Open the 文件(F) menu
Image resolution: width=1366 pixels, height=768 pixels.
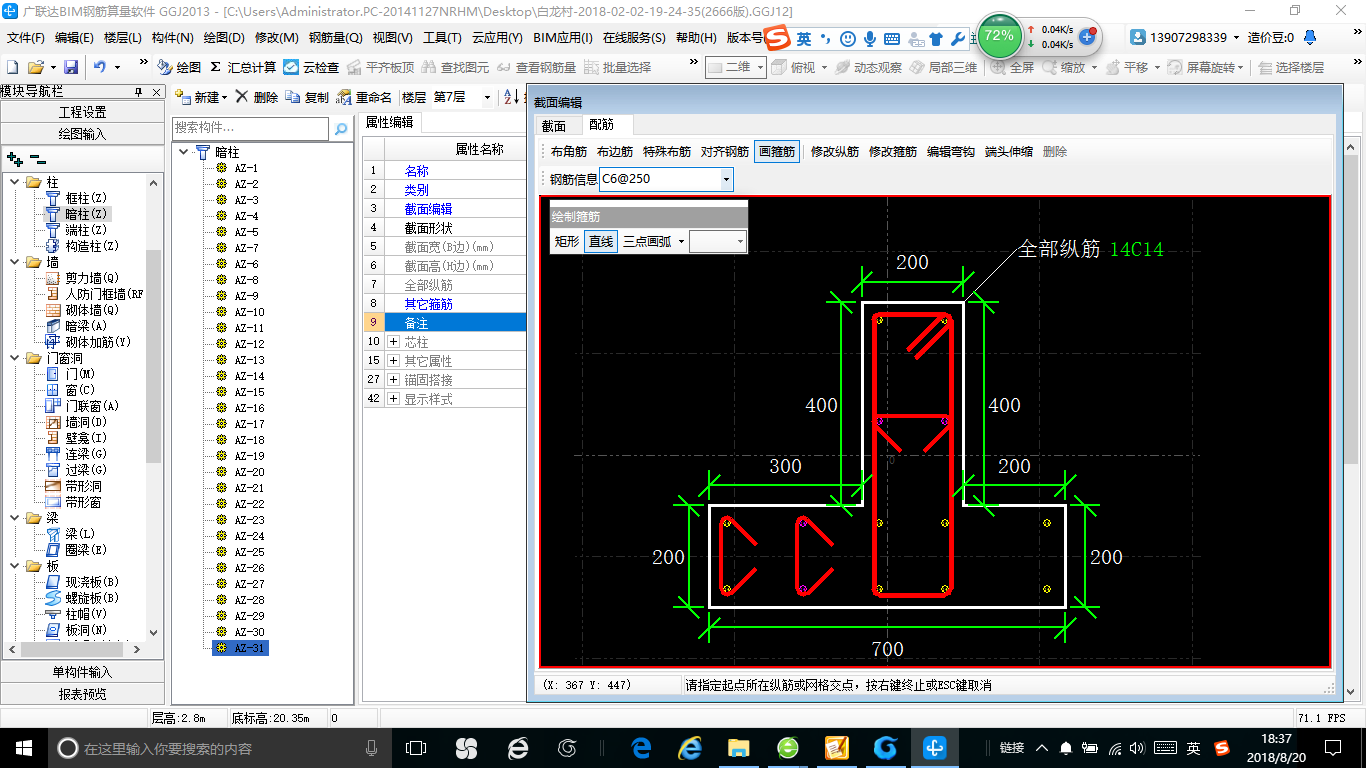26,38
